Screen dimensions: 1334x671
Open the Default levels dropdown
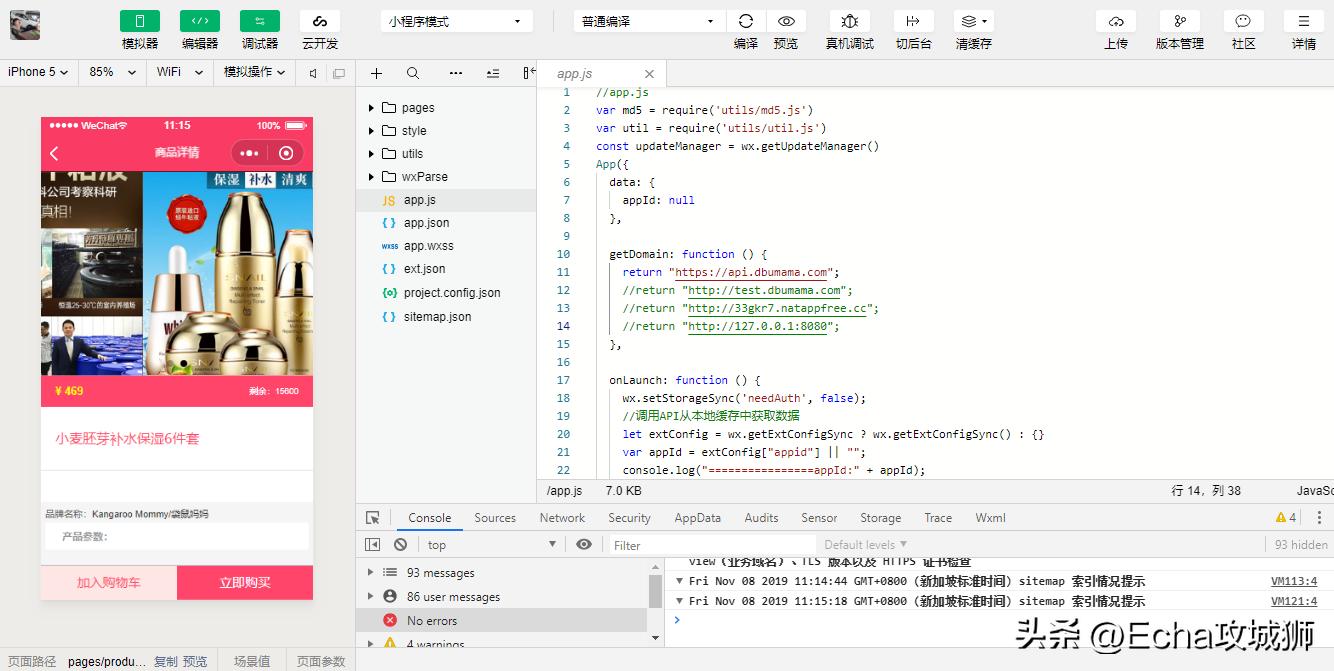865,545
